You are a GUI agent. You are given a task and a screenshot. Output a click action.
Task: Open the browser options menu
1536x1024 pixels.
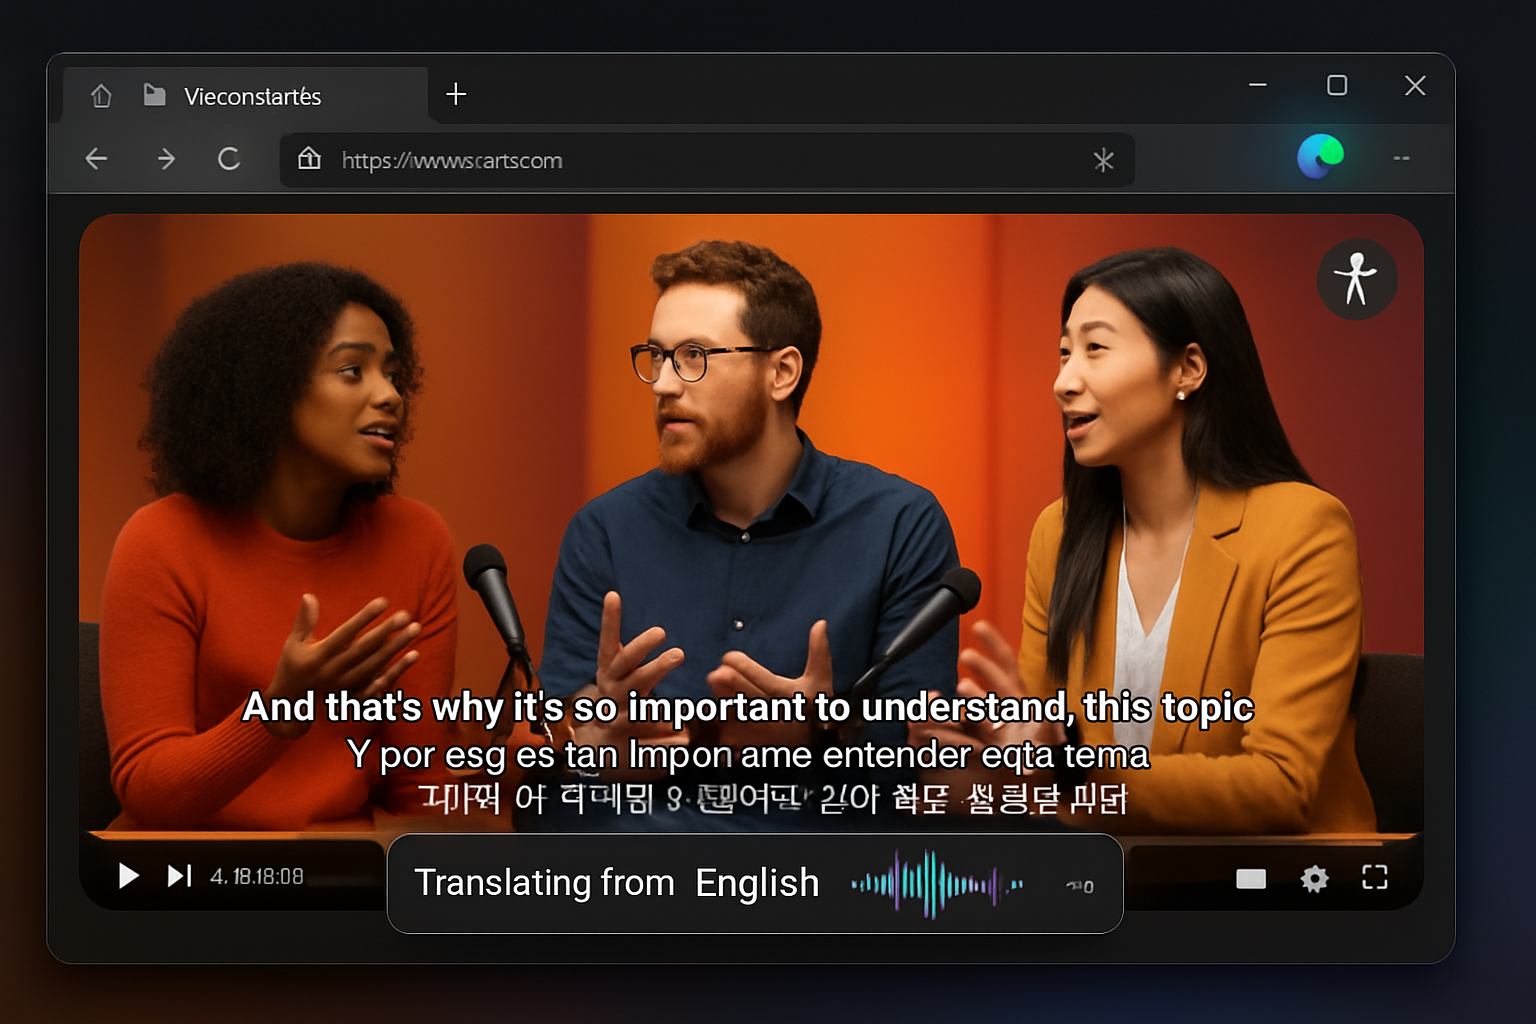click(x=1401, y=158)
